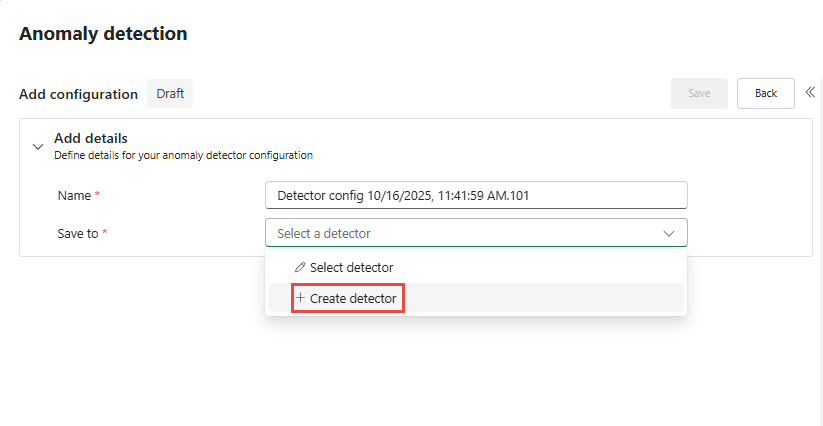Choose the Create detector option
The width and height of the screenshot is (823, 426).
tap(476, 298)
